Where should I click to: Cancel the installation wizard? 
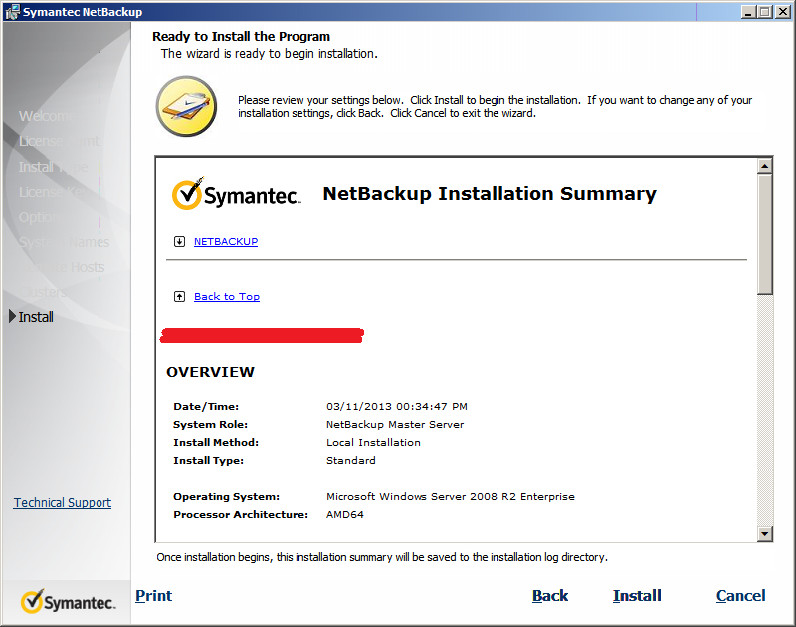click(740, 596)
